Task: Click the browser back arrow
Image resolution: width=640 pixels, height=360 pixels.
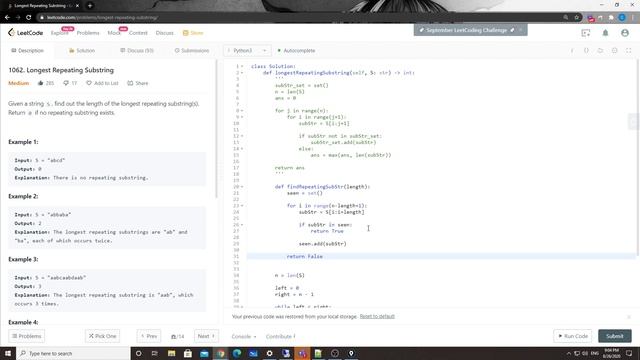Action: (7, 18)
